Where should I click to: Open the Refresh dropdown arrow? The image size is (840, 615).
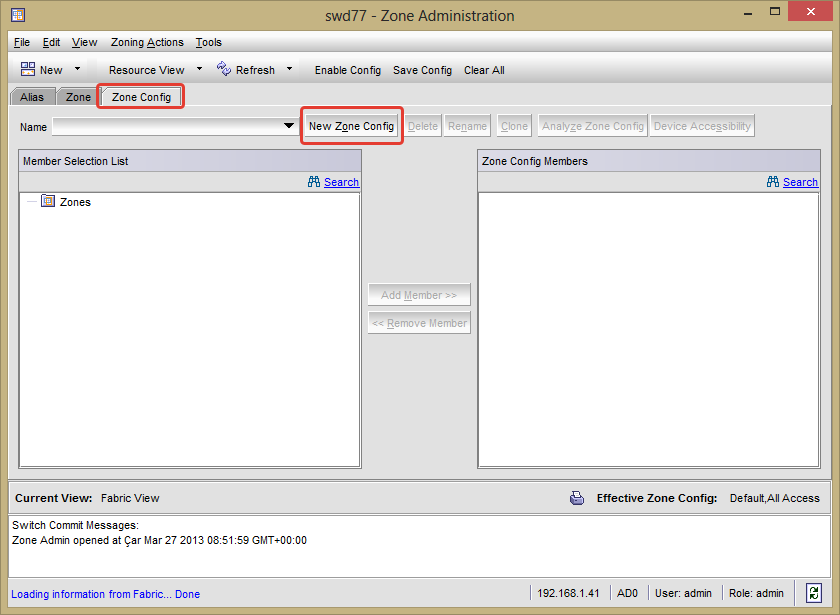pos(289,69)
